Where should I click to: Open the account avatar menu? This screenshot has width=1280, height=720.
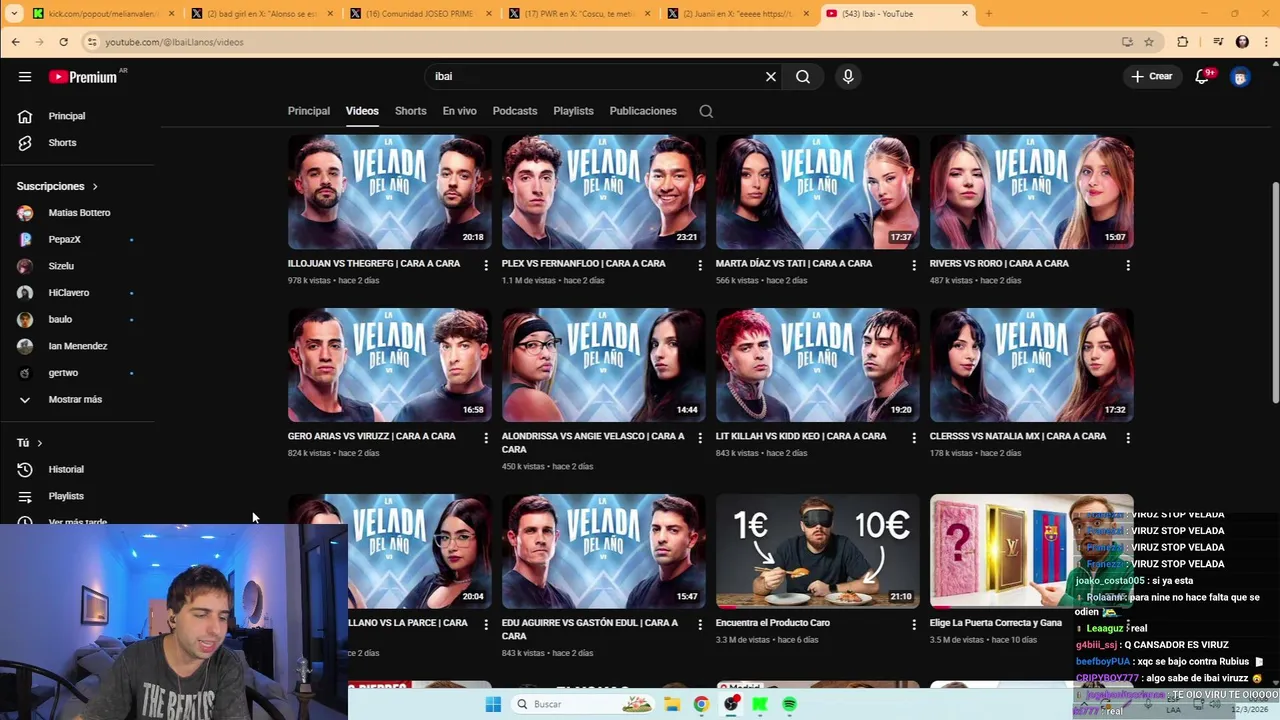(x=1240, y=76)
